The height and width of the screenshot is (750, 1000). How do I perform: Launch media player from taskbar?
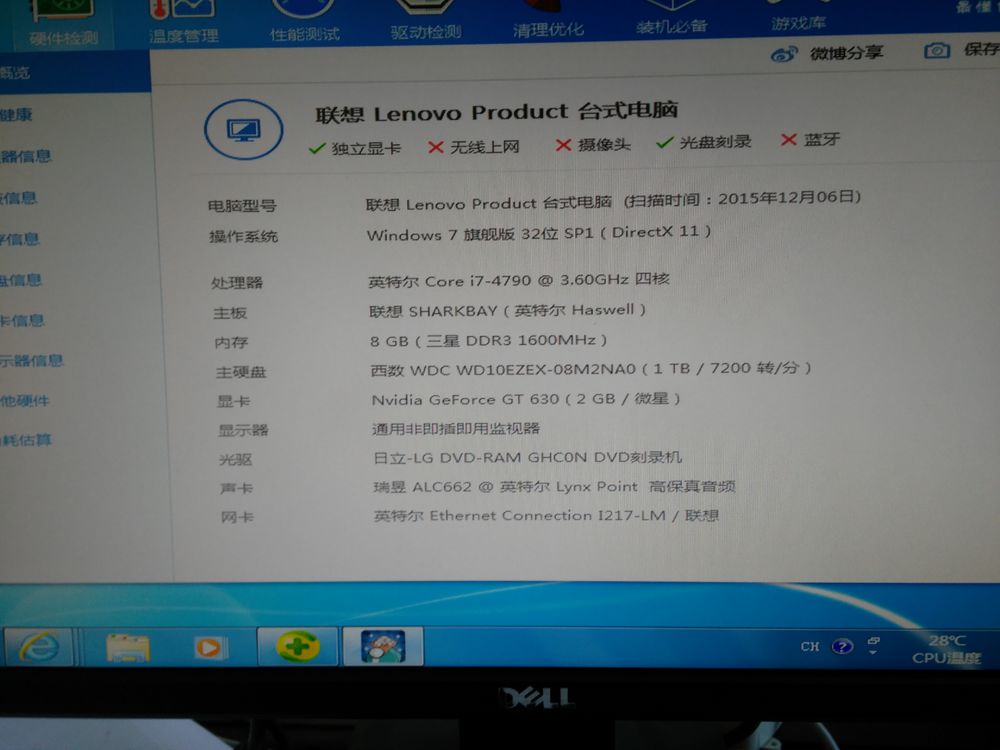pos(210,647)
